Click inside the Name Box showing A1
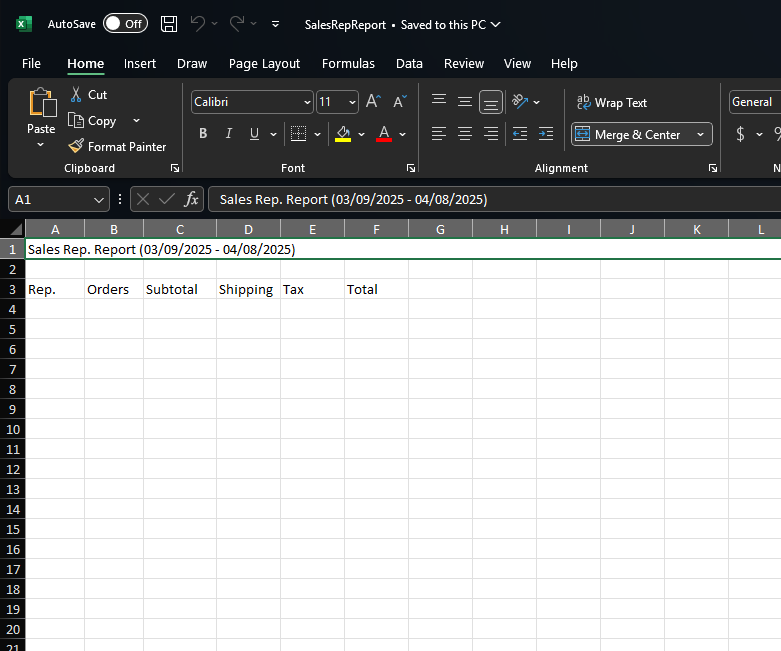Screen dimensions: 781x651 52,199
